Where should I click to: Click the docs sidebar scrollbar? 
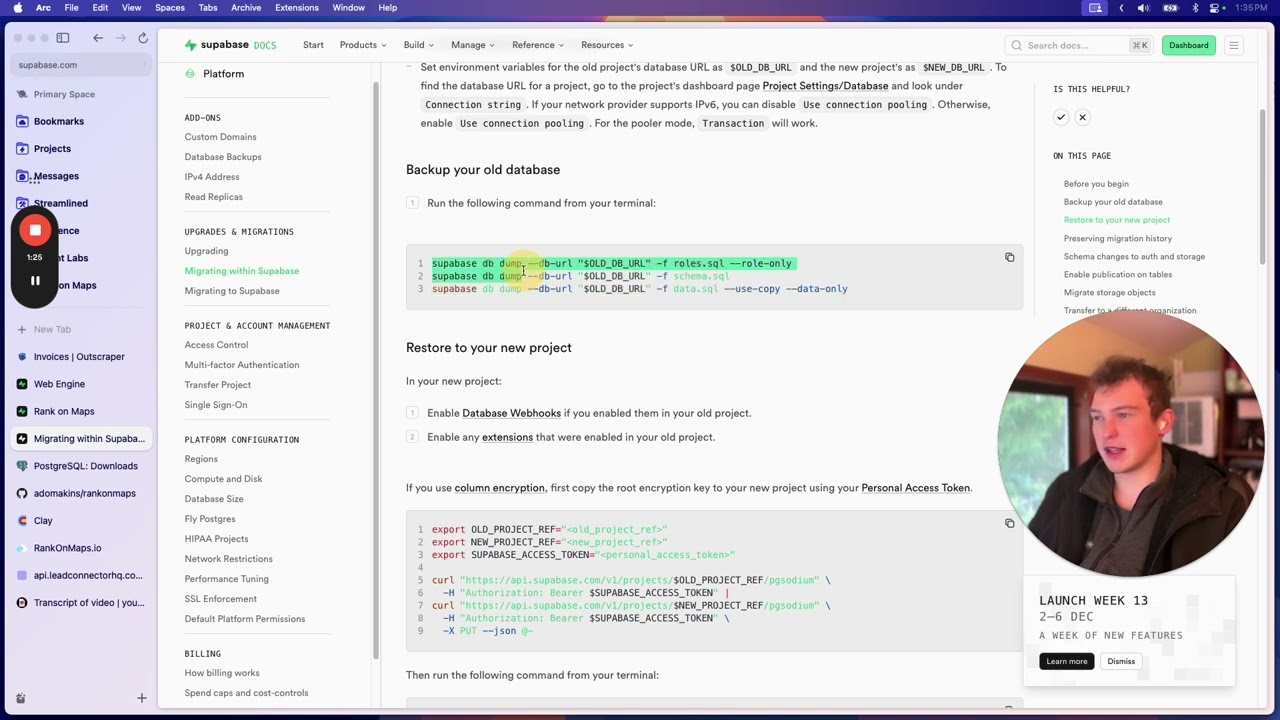click(x=376, y=370)
